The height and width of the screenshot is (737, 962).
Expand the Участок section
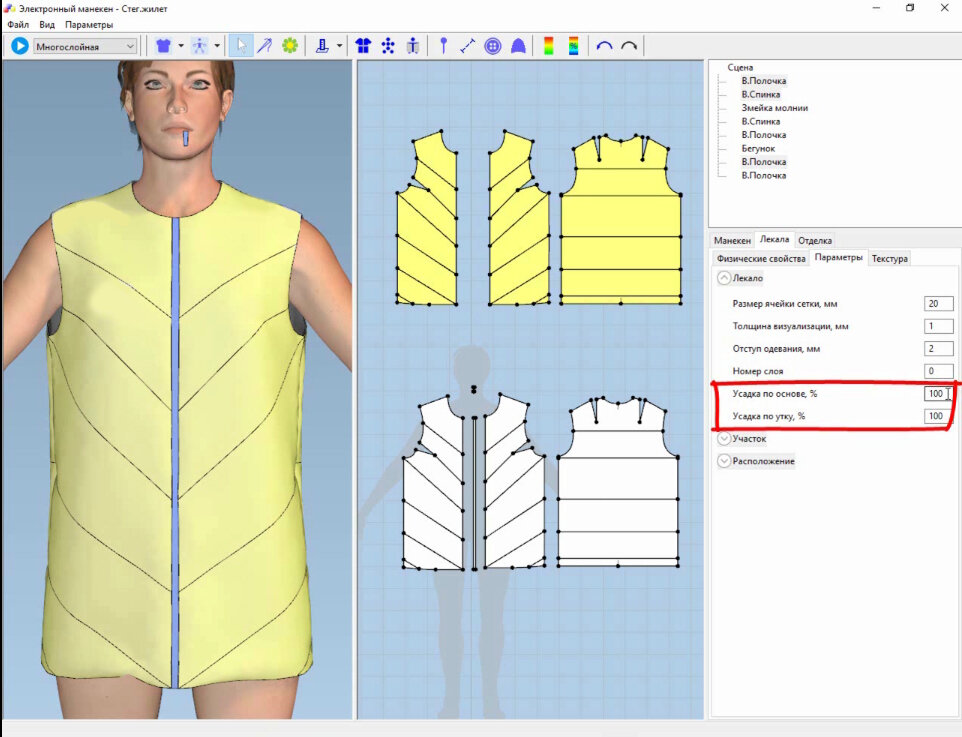pyautogui.click(x=724, y=439)
